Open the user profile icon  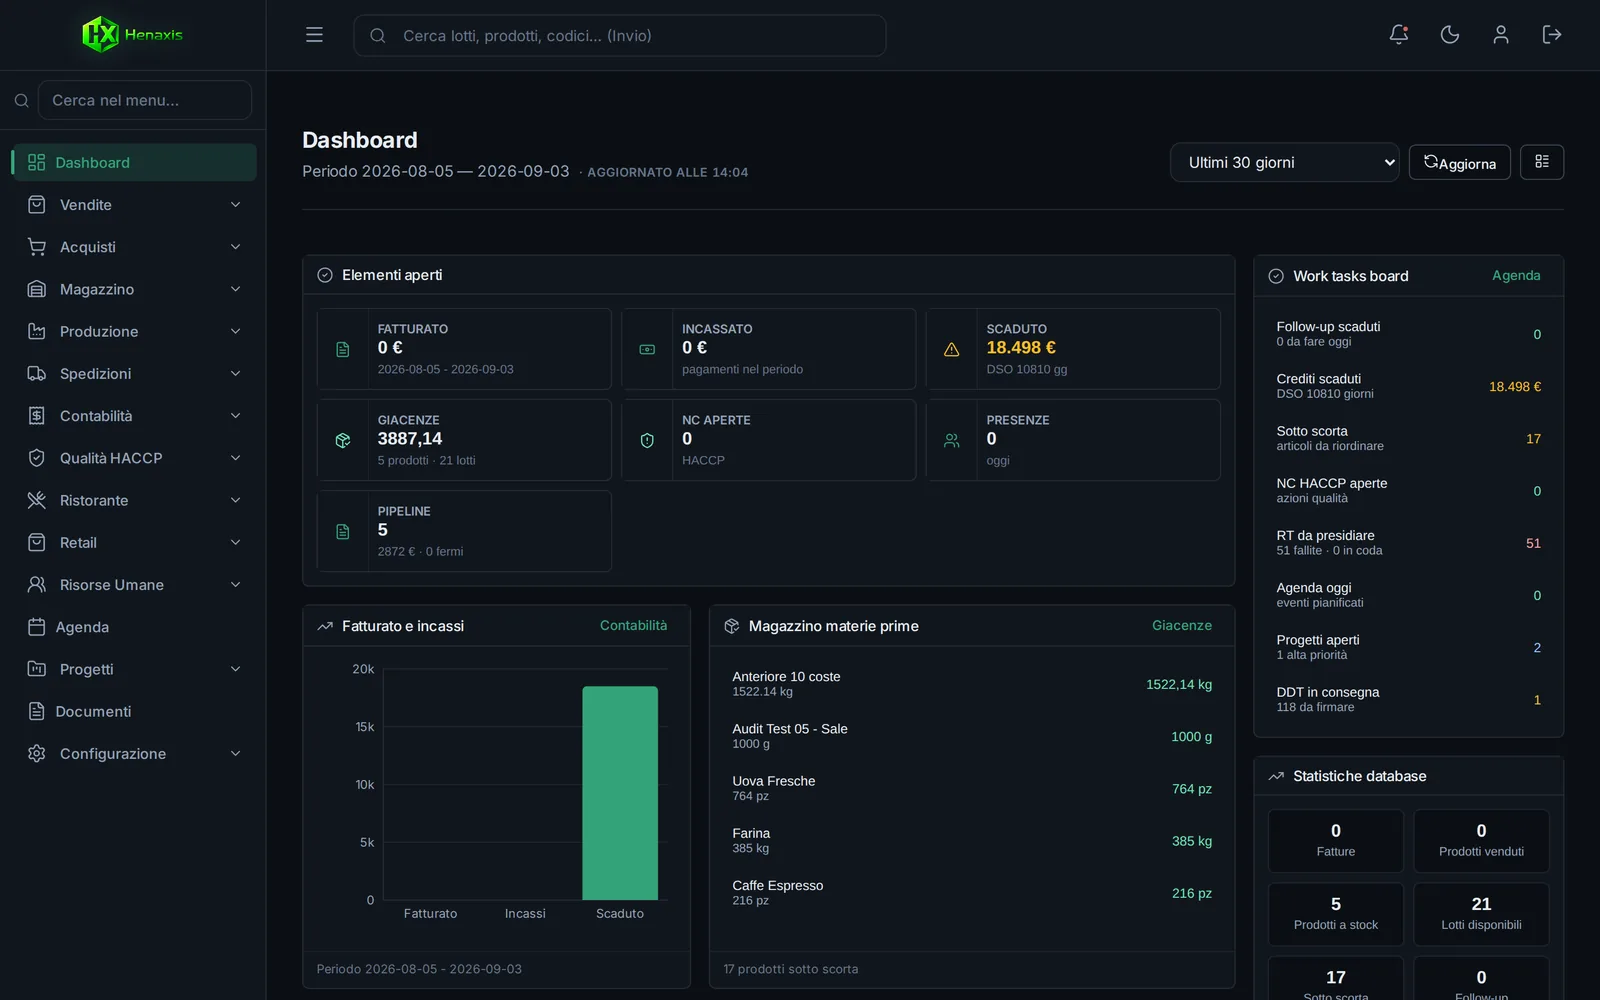(1501, 35)
